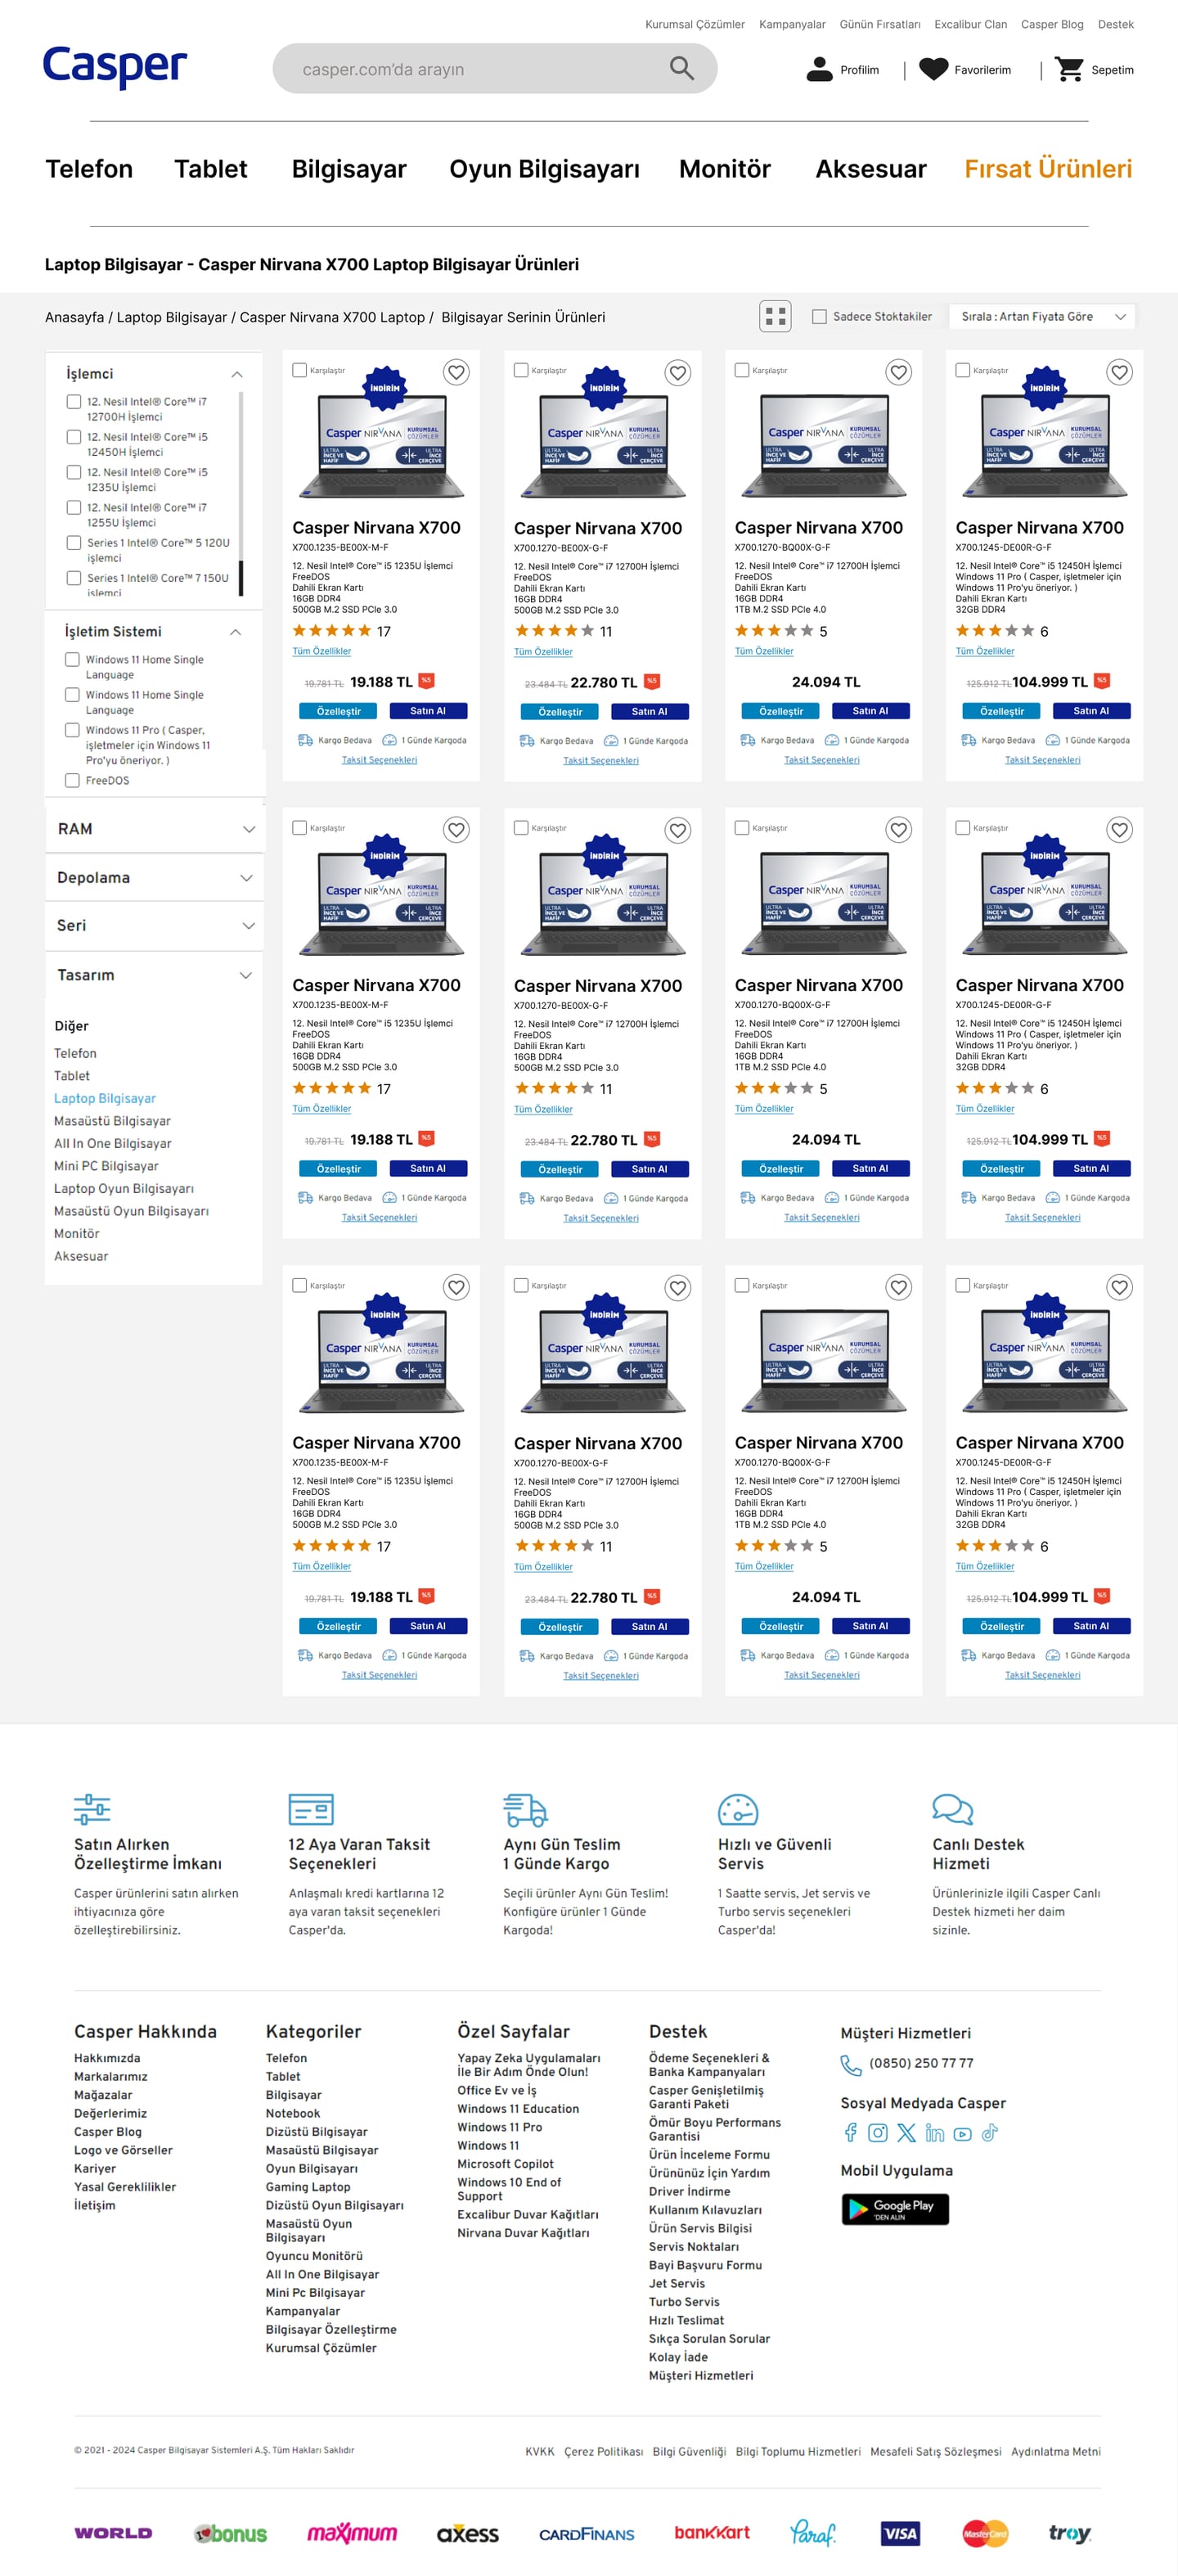Click the 12 Aya Varan Taksit card icon
The height and width of the screenshot is (2576, 1178).
[x=310, y=1809]
